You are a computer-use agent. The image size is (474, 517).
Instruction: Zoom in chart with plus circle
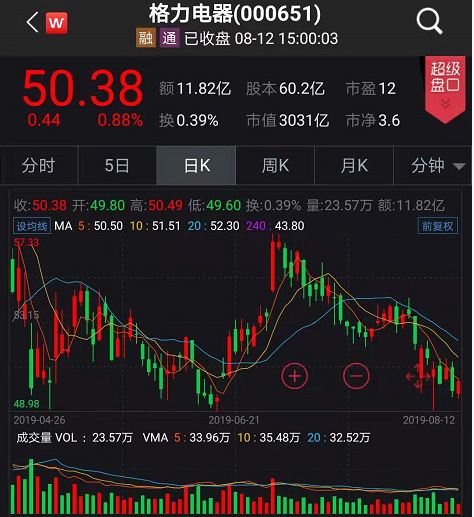pos(295,376)
